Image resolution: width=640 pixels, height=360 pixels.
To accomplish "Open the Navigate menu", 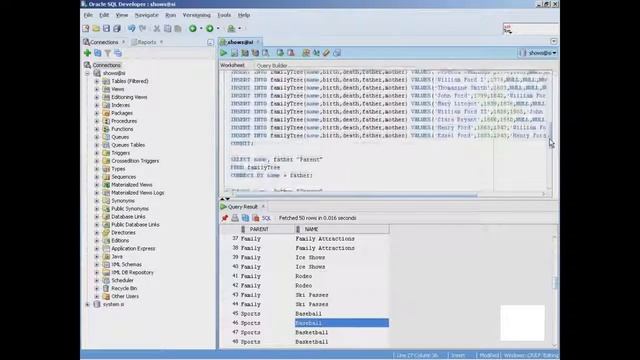I will point(147,15).
